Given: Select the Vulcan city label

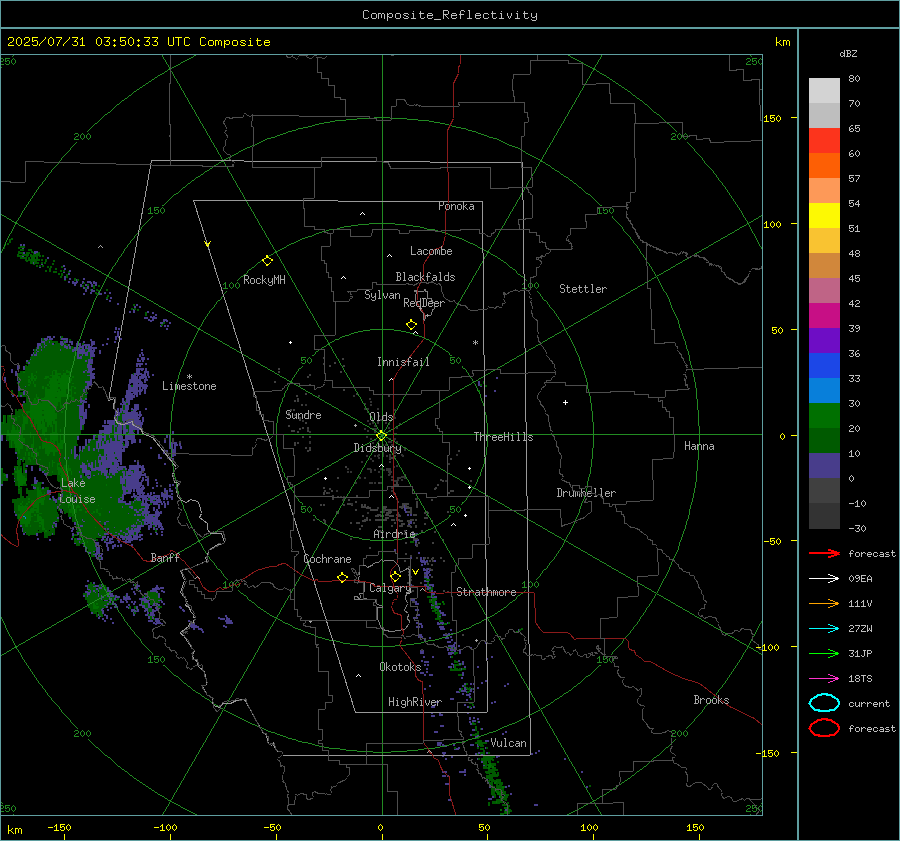Looking at the screenshot, I should click(x=508, y=743).
